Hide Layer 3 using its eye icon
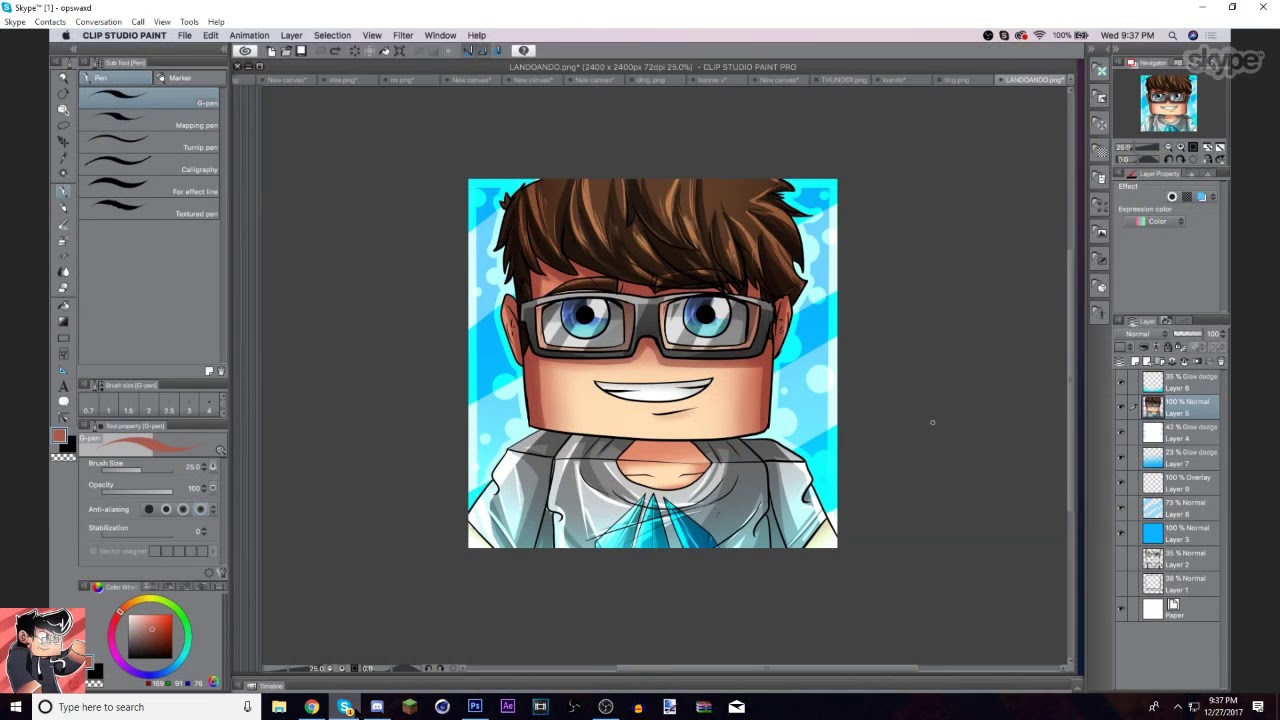1280x720 pixels. [1120, 533]
